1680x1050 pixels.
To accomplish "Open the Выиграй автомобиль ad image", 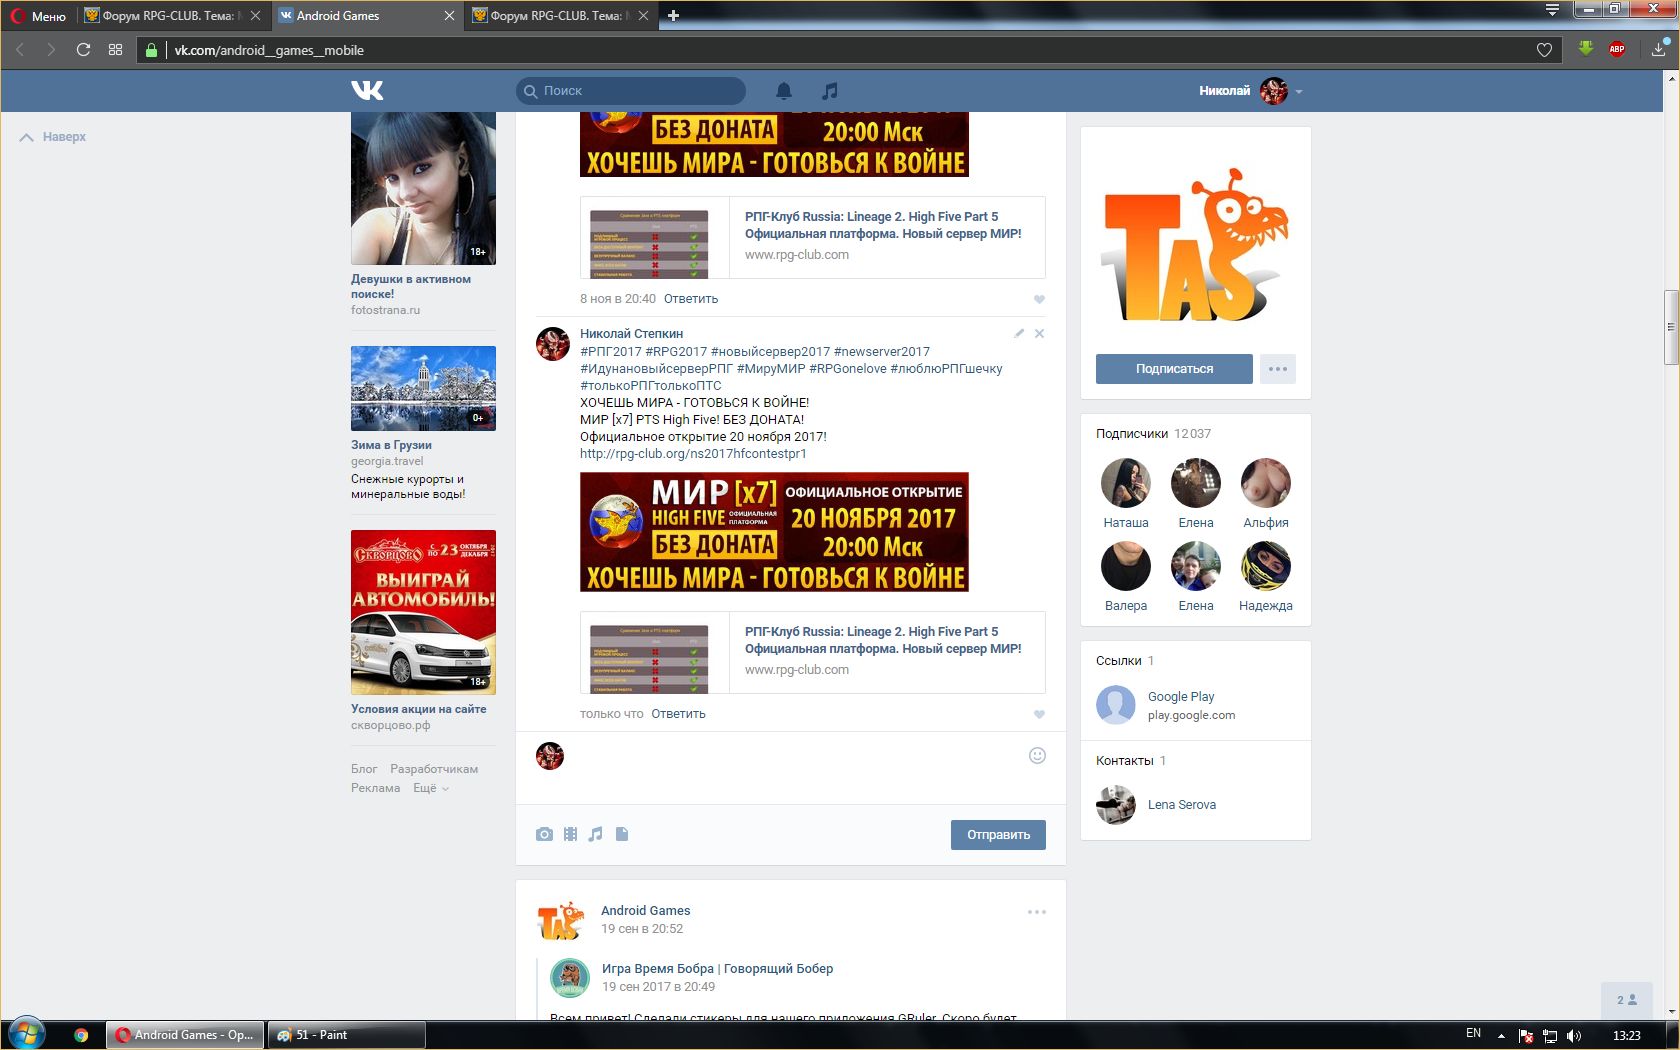I will (423, 612).
